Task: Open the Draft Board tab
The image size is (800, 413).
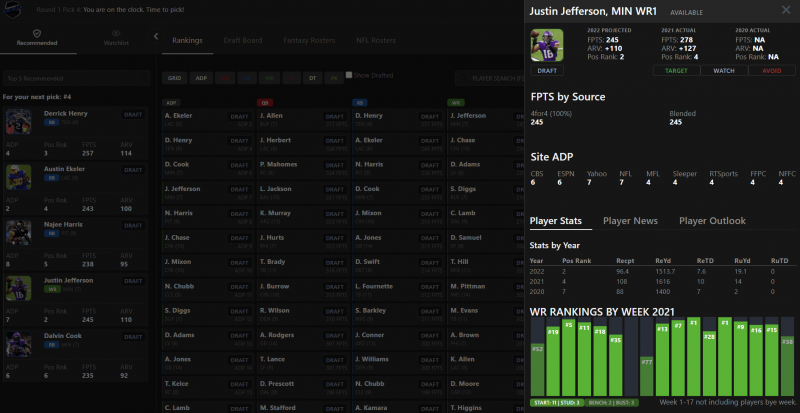Action: pyautogui.click(x=243, y=40)
